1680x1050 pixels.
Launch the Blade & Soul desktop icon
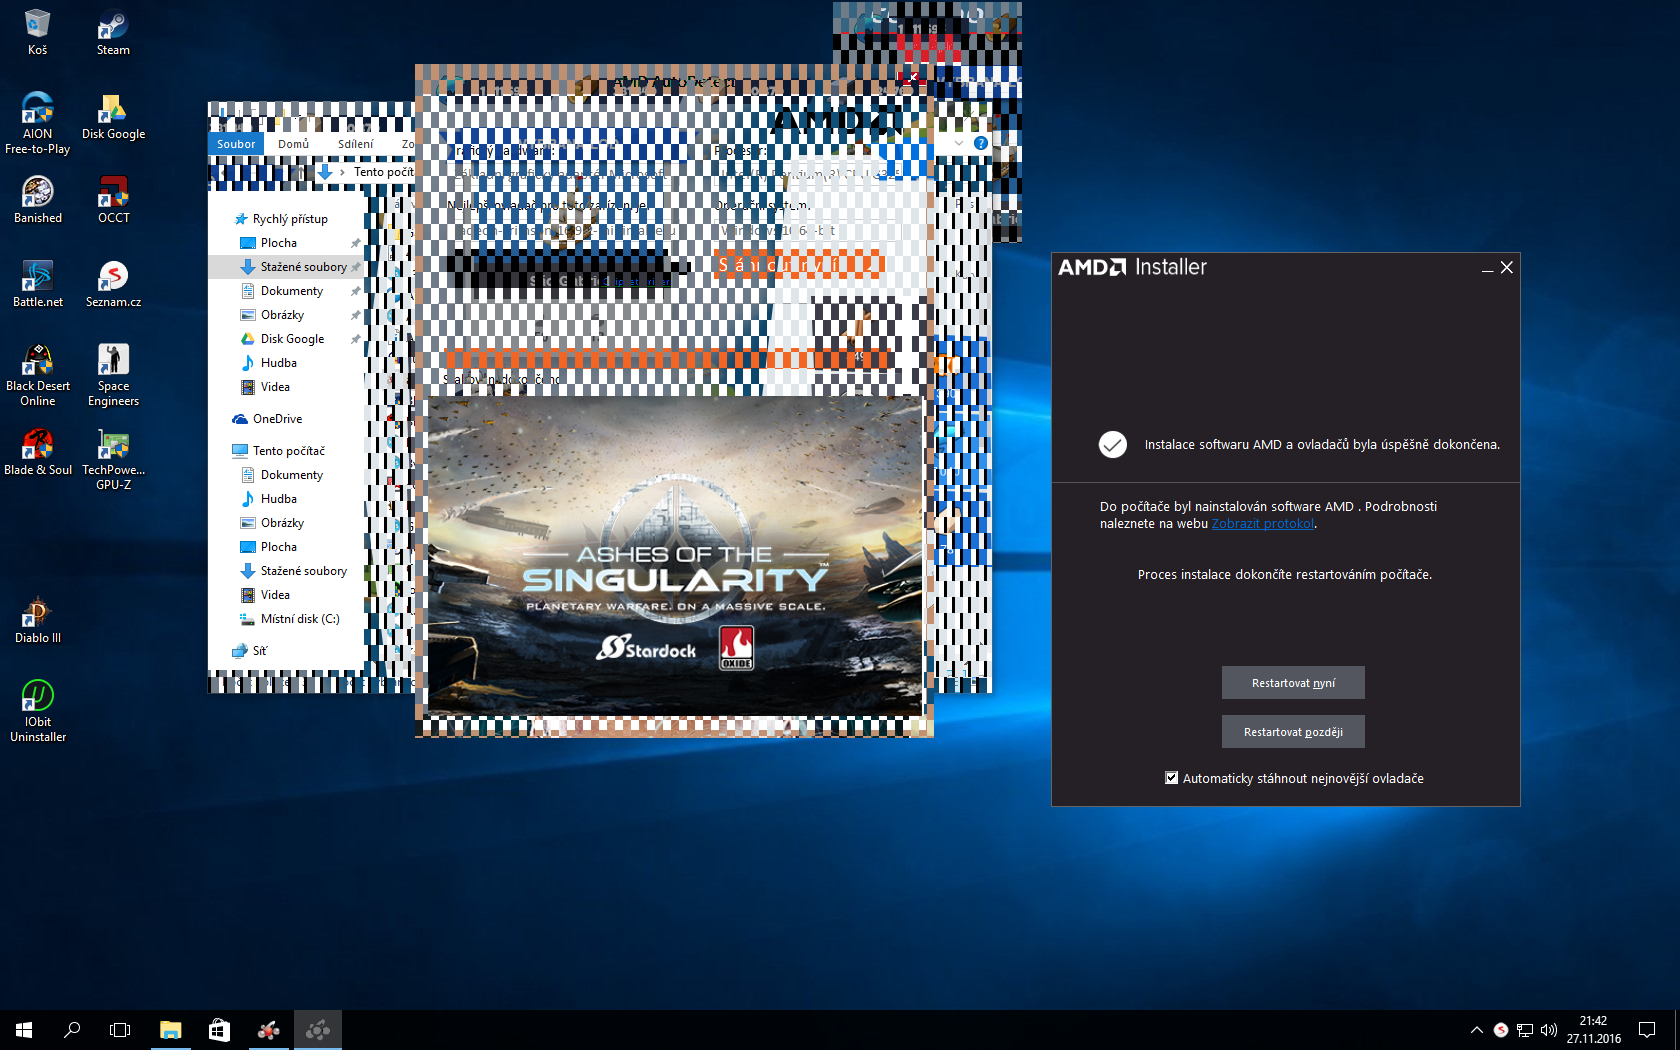click(38, 452)
